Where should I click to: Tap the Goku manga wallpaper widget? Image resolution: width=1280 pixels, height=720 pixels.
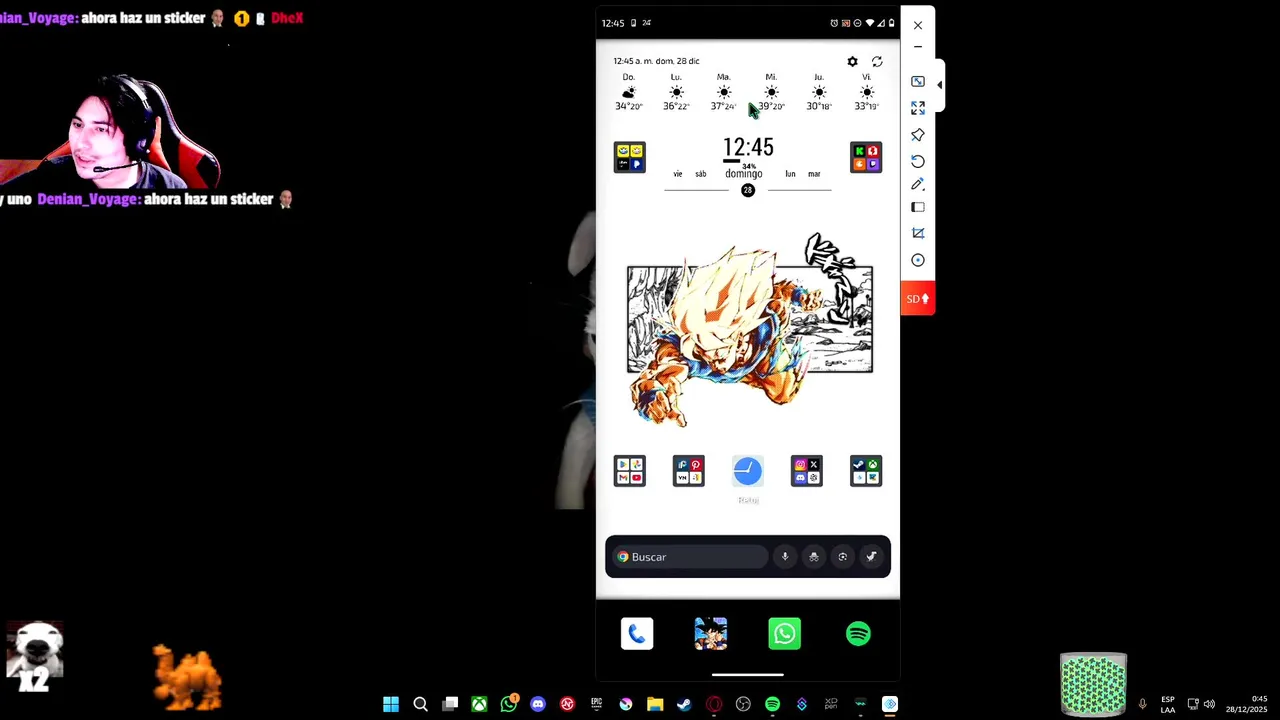750,330
